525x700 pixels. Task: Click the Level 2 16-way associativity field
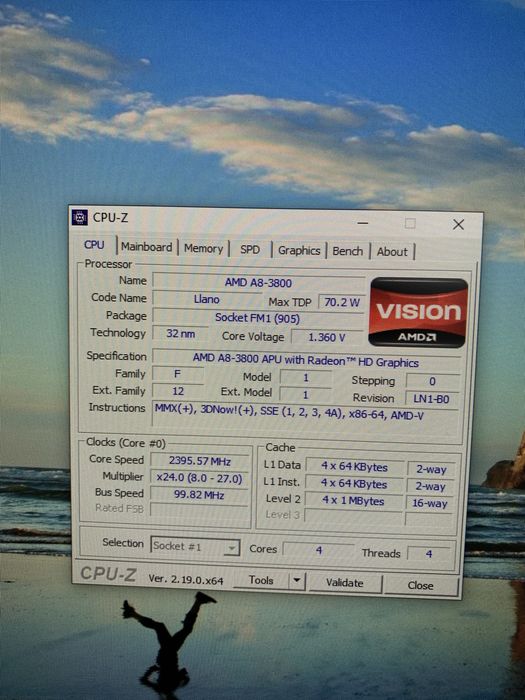tap(429, 503)
